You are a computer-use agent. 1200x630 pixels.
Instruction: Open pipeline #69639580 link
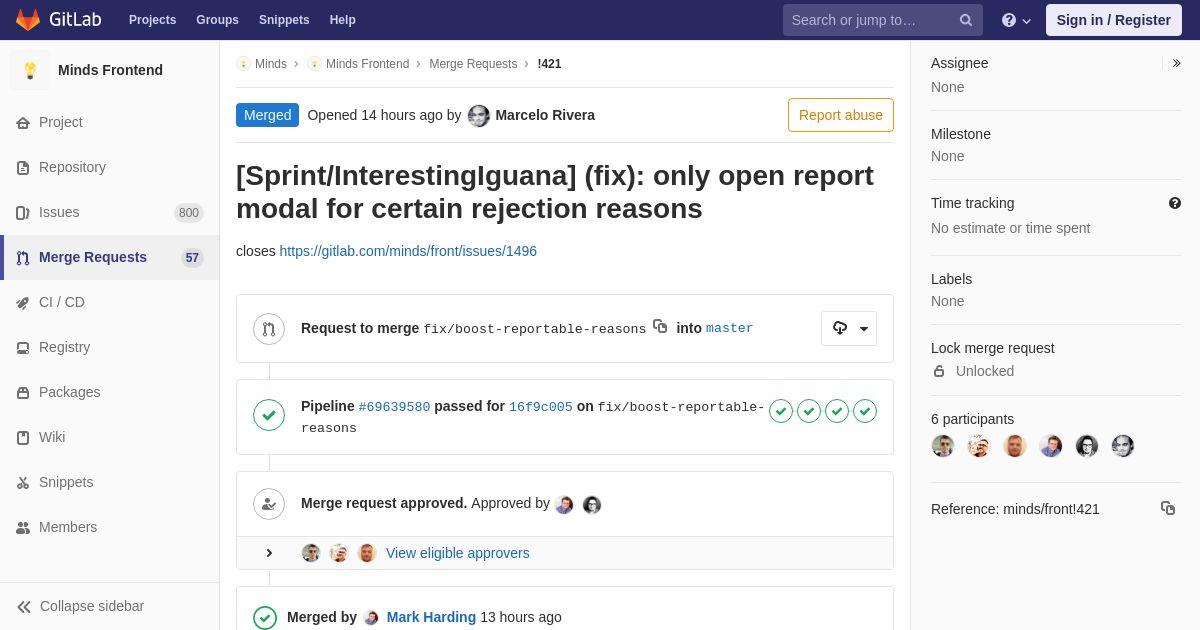coord(394,407)
